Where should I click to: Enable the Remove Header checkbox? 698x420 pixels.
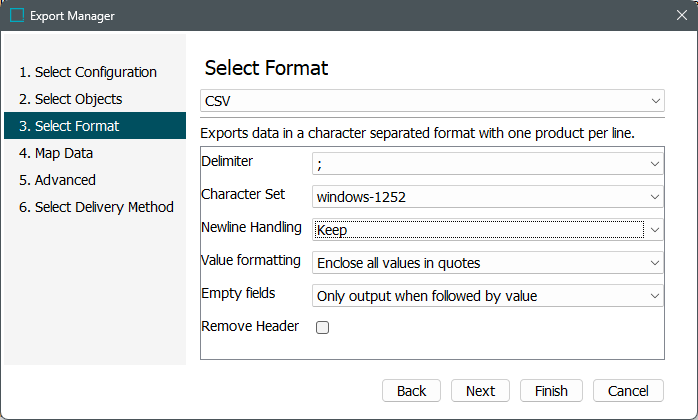point(322,327)
